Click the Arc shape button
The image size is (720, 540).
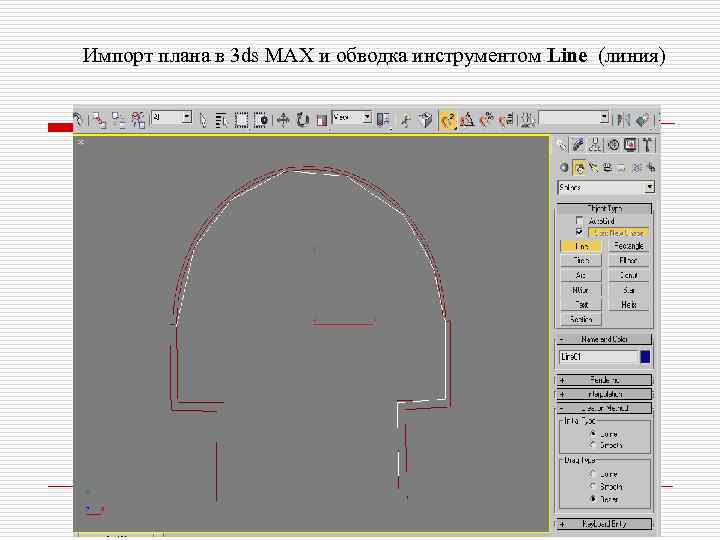coord(581,276)
